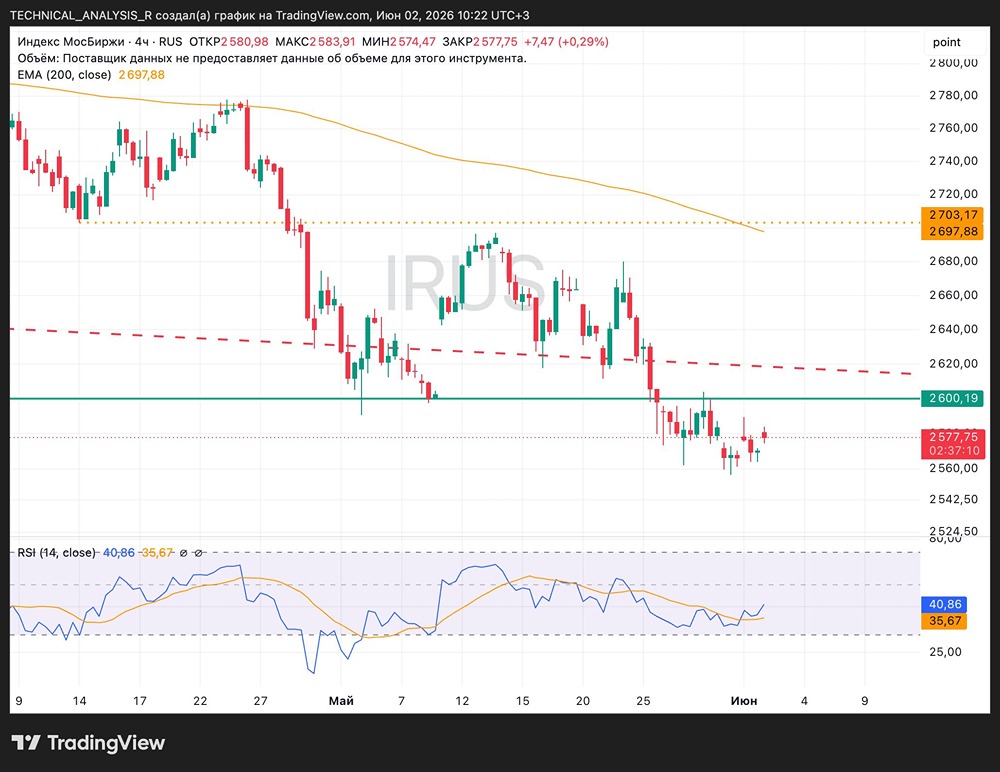Click the RSI average value 35,67 in legend
This screenshot has height=772, width=1000.
tap(157, 553)
